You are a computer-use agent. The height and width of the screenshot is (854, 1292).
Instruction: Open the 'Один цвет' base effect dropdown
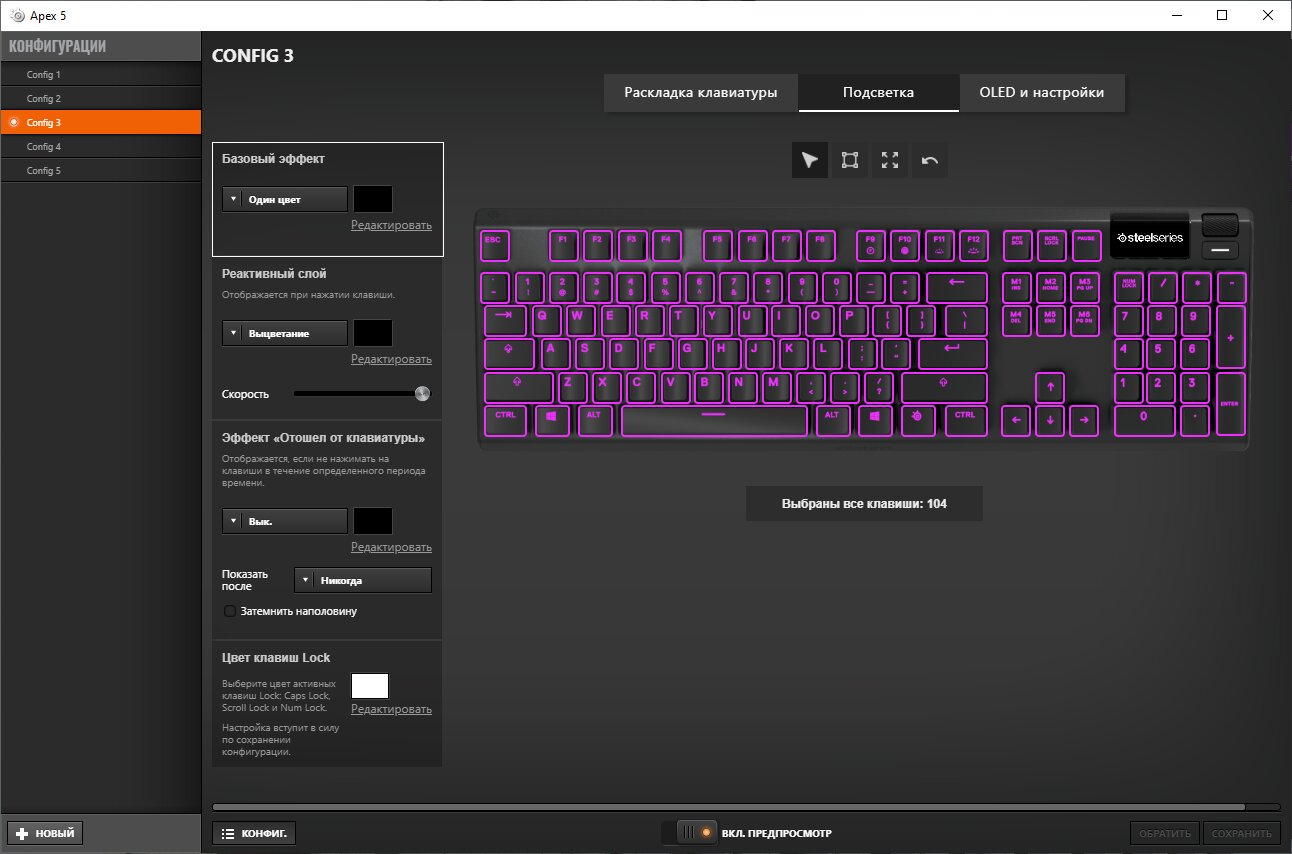coord(284,199)
